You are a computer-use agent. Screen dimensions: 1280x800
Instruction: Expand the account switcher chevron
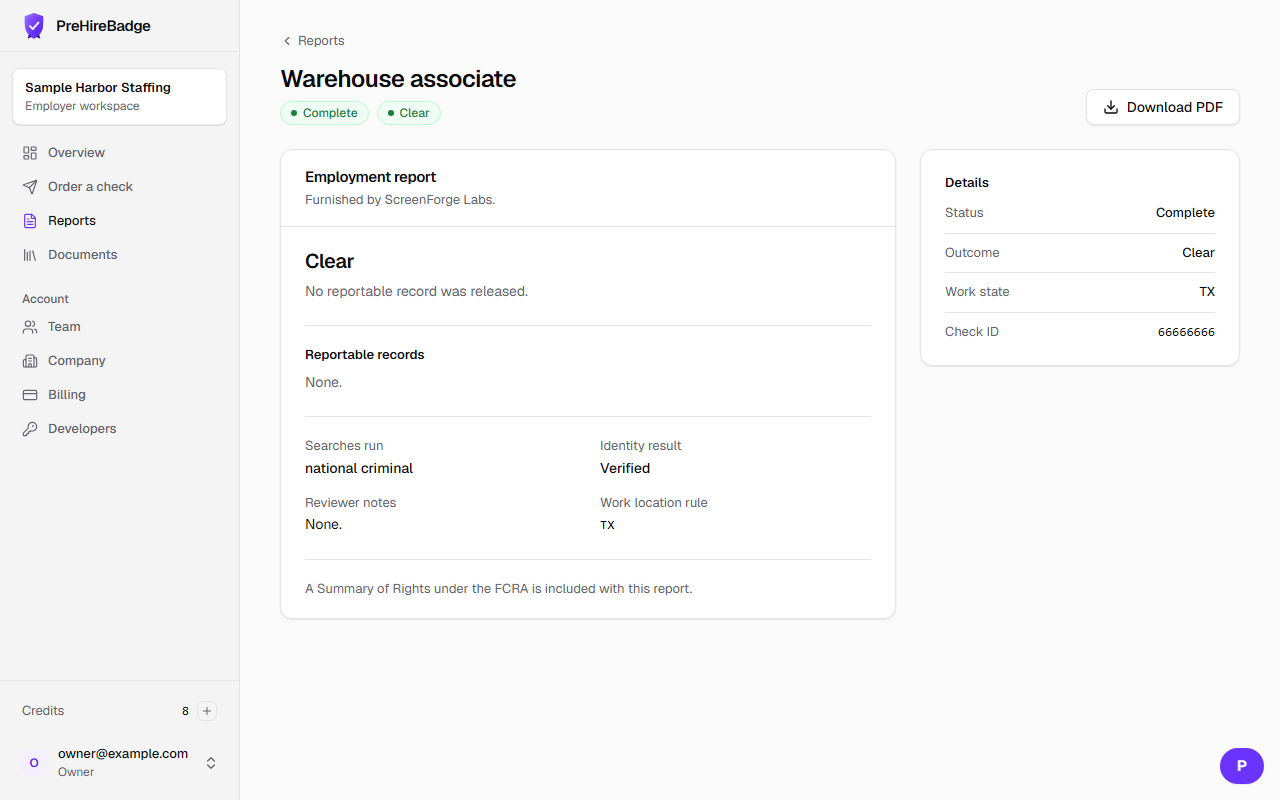click(x=211, y=763)
